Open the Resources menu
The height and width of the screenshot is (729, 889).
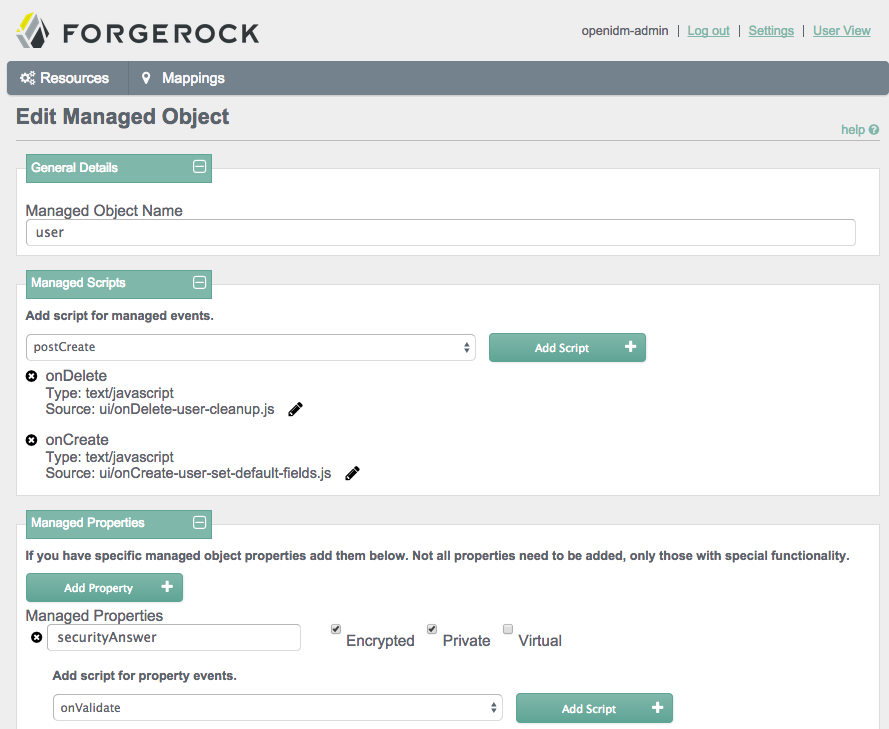67,78
